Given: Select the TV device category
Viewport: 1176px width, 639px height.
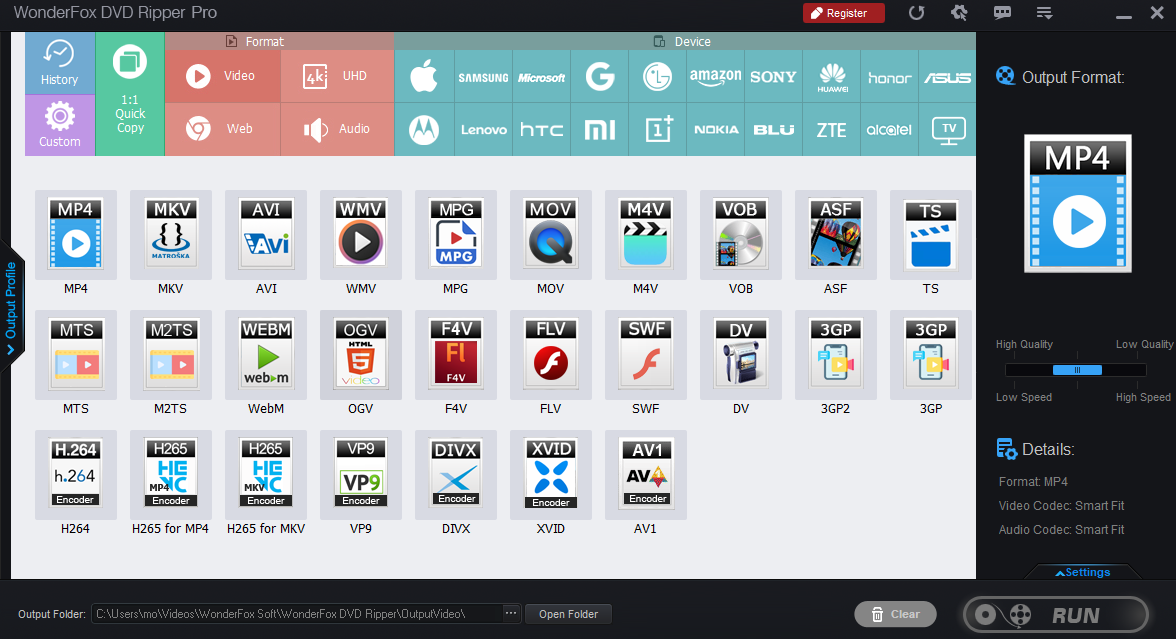Looking at the screenshot, I should click(x=948, y=130).
